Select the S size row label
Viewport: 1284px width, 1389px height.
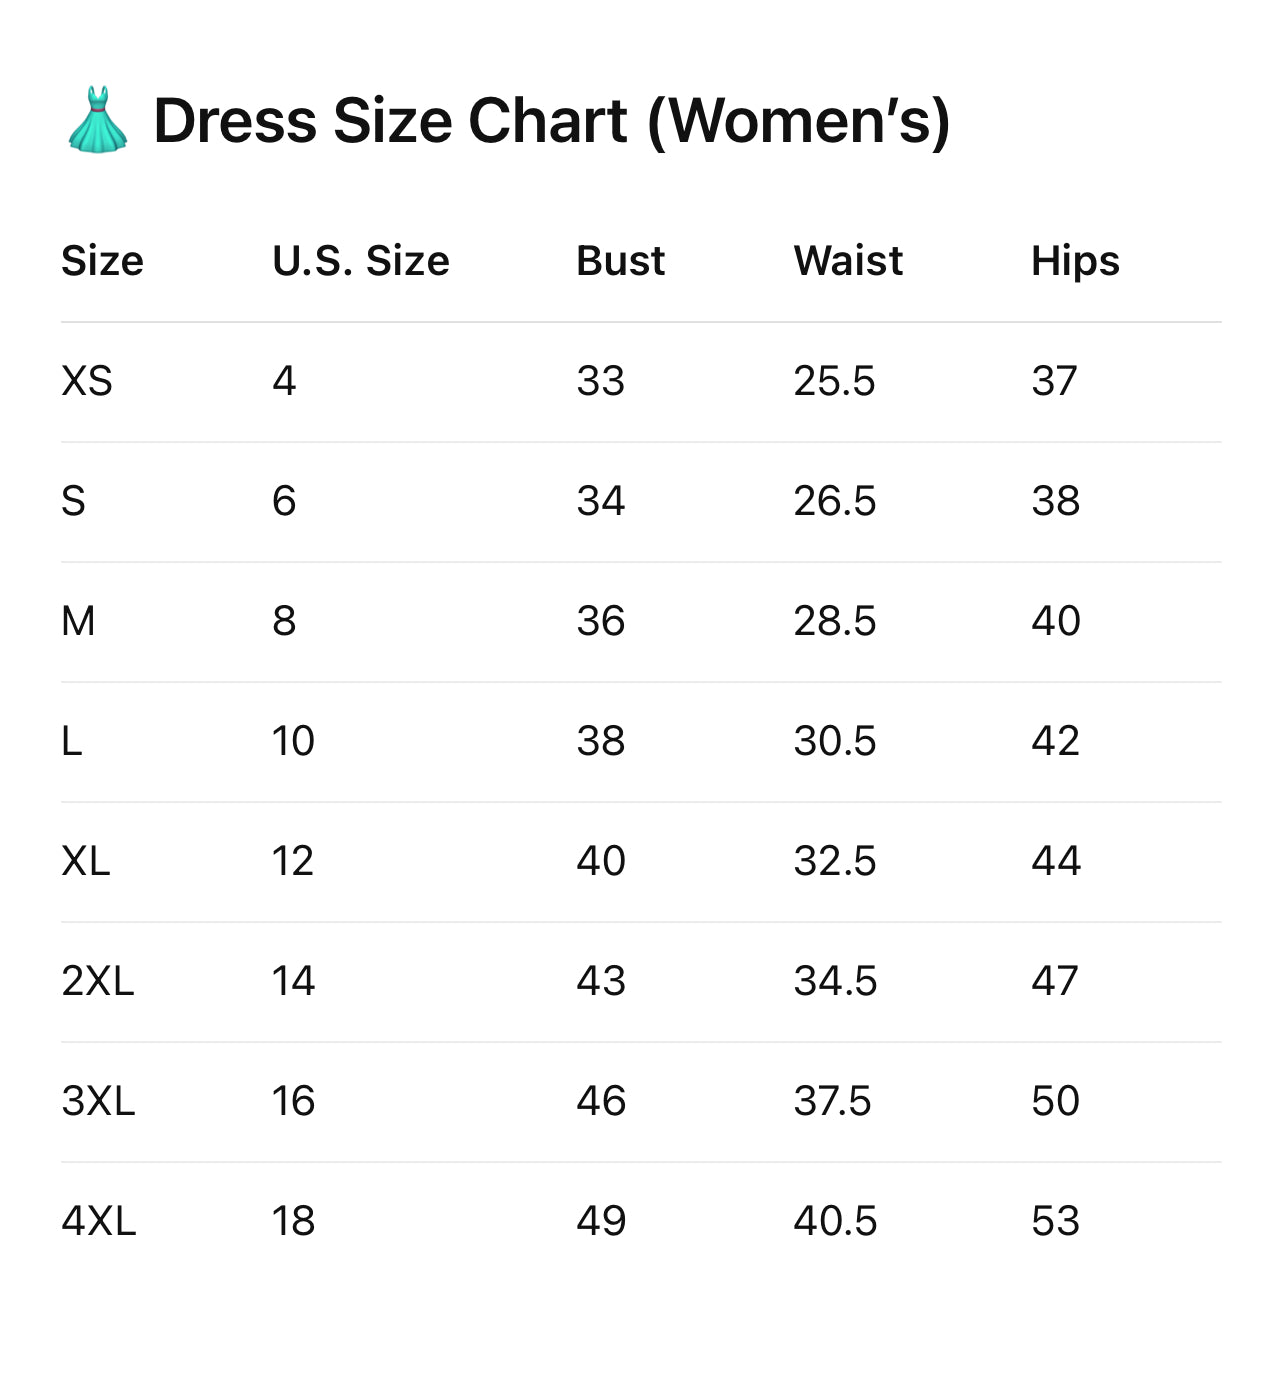coord(73,501)
